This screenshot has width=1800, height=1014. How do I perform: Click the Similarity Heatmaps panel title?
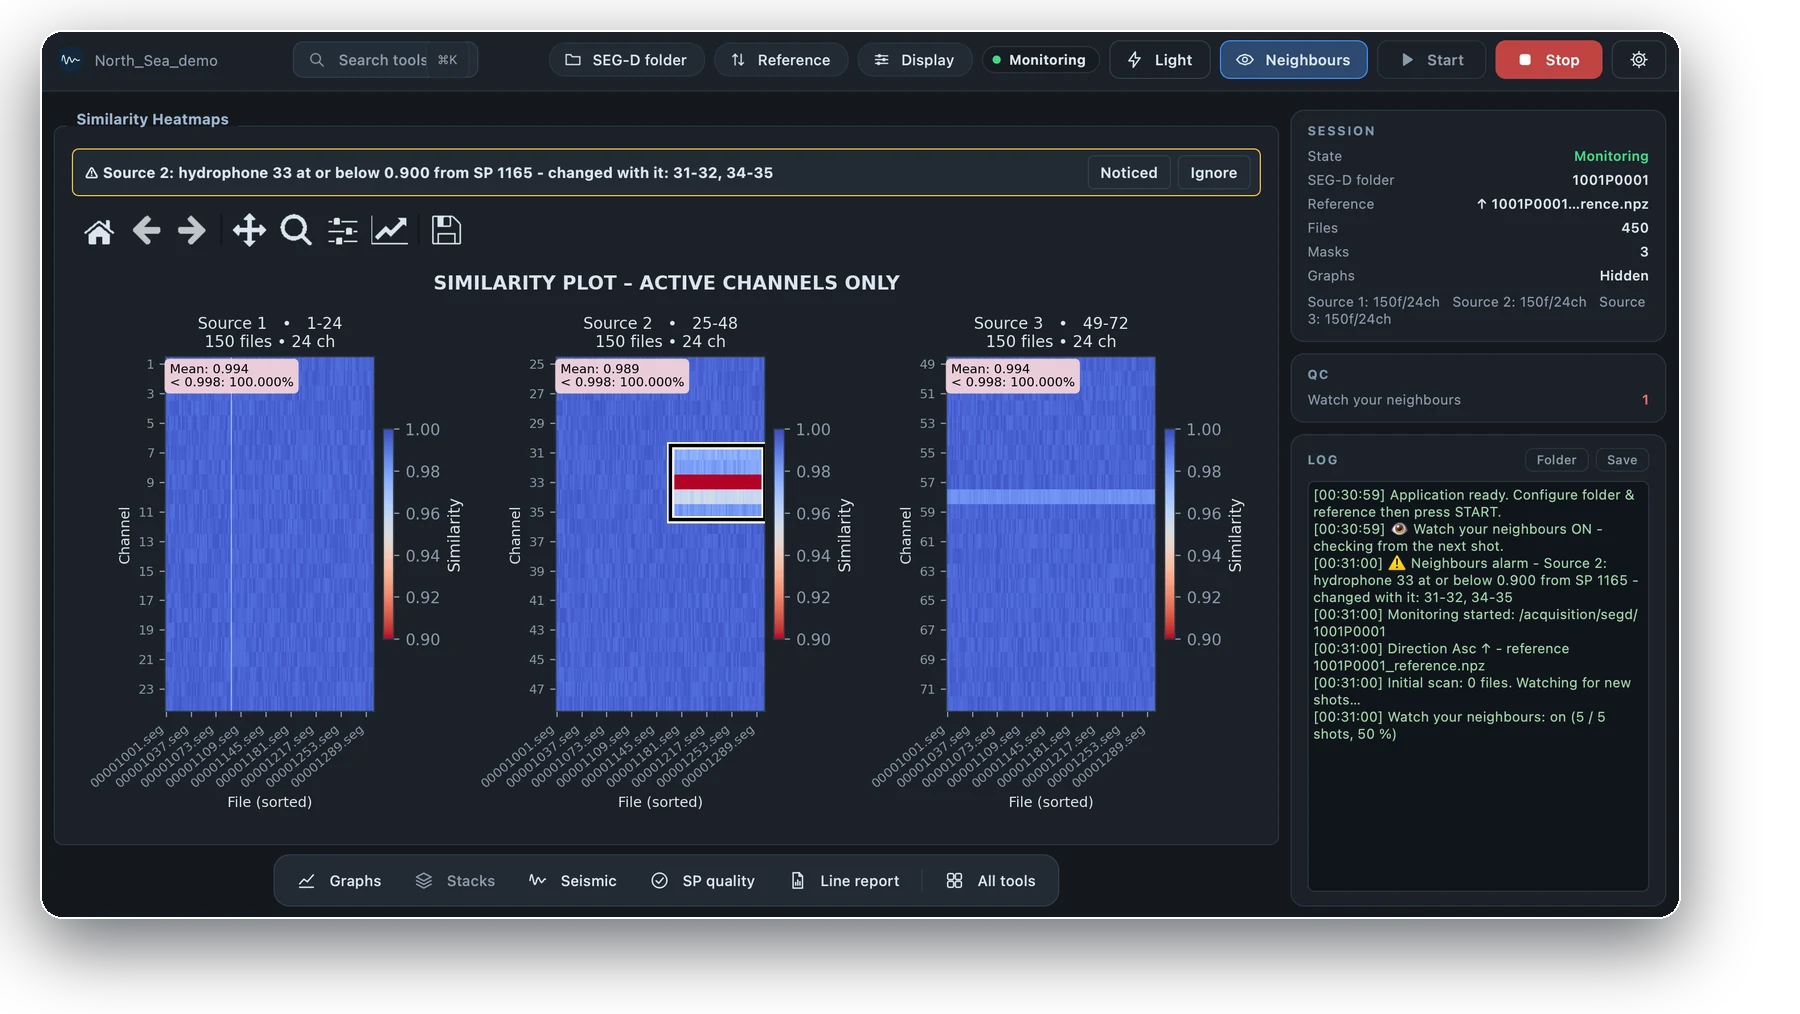point(152,119)
